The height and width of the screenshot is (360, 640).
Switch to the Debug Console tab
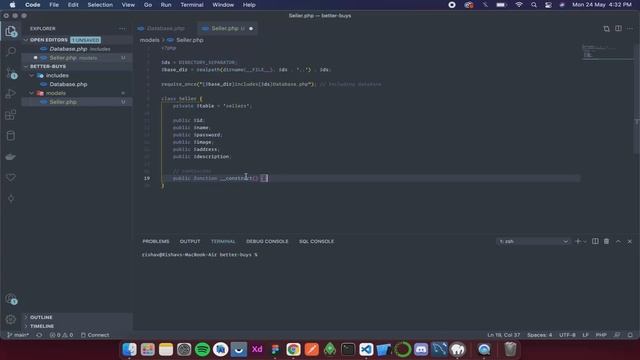[267, 242]
